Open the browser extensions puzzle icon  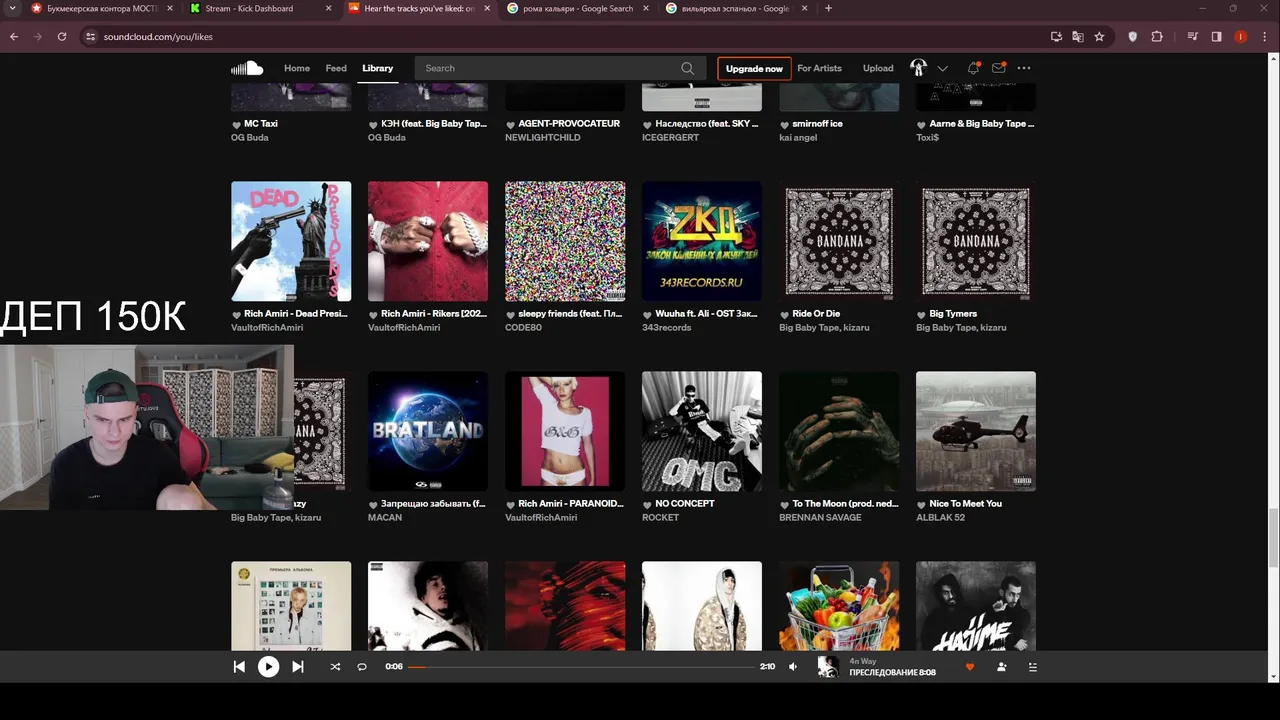(1157, 36)
